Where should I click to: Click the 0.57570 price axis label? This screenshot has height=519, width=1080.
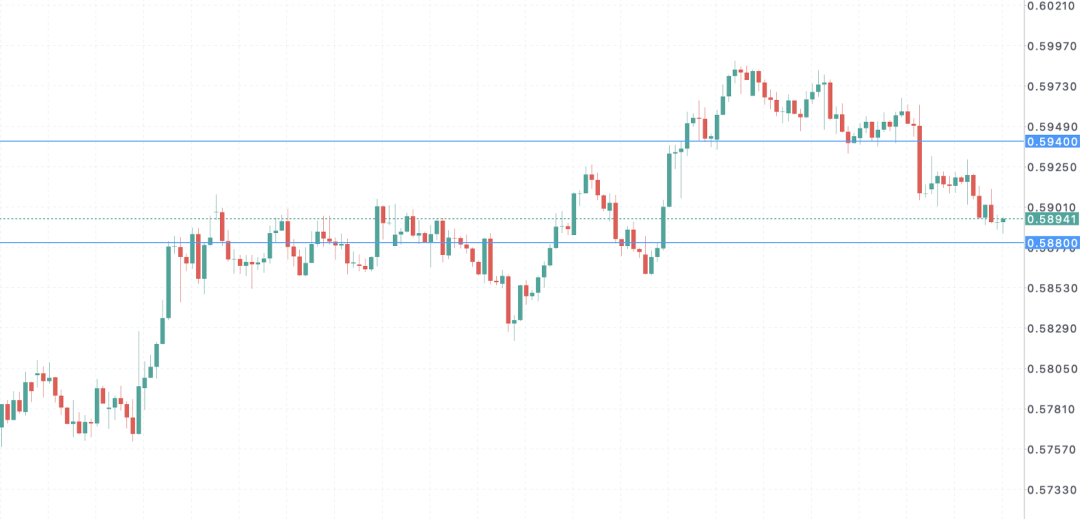click(x=1052, y=450)
